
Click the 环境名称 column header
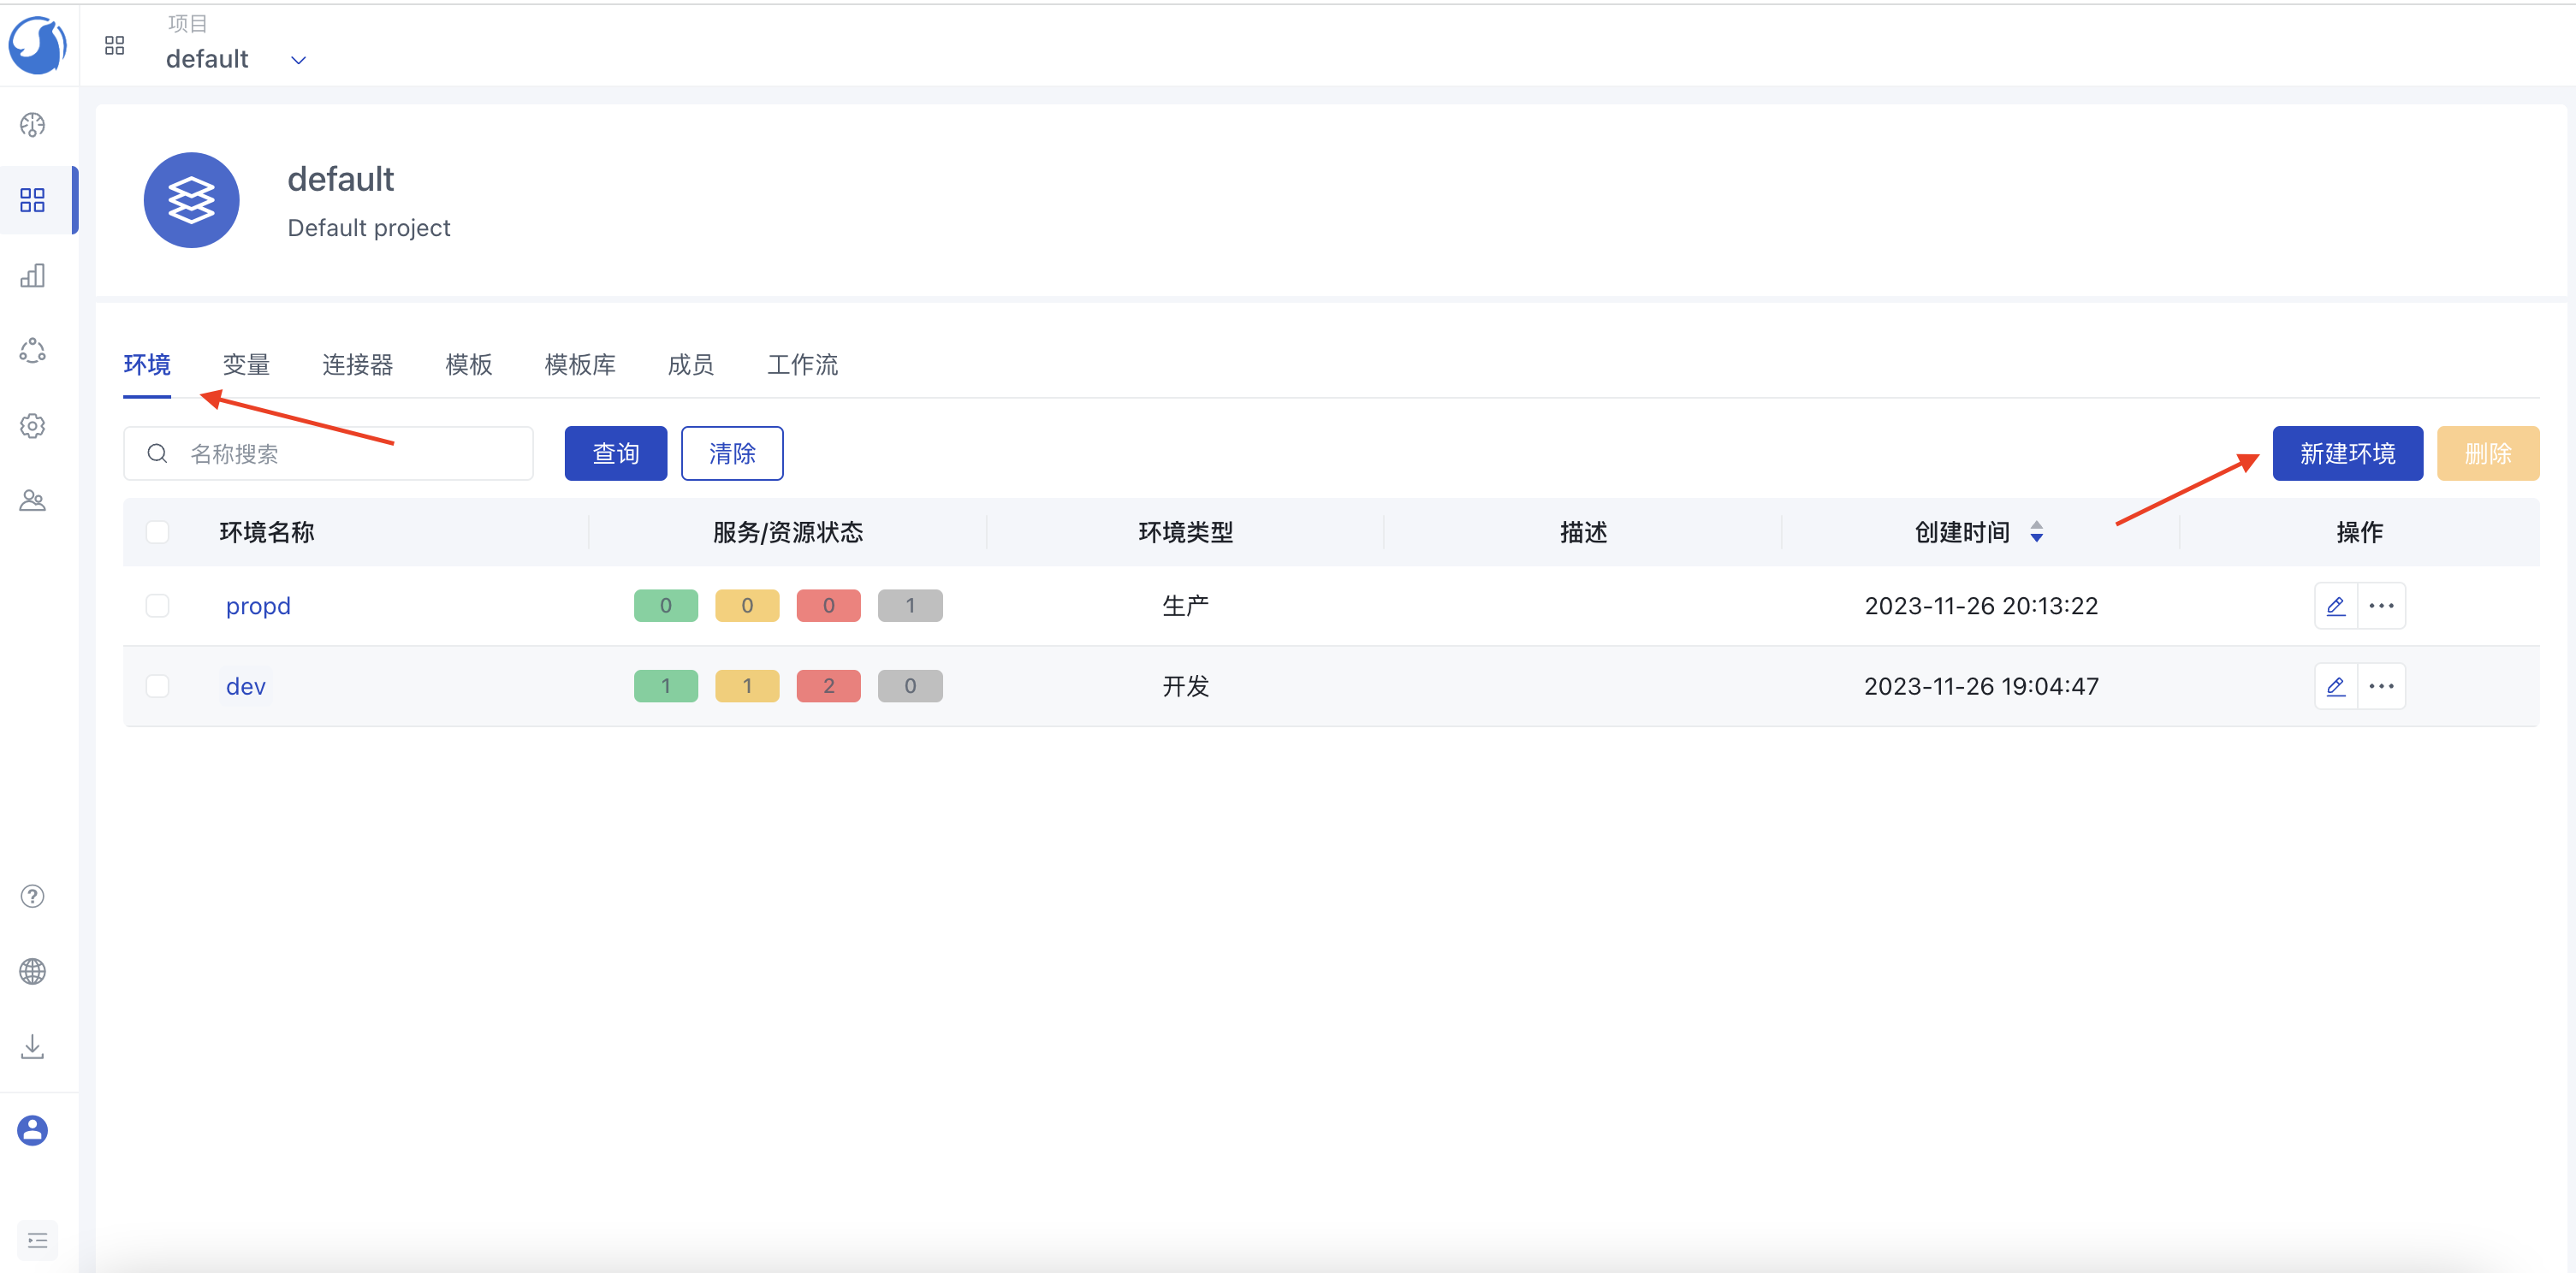click(267, 532)
